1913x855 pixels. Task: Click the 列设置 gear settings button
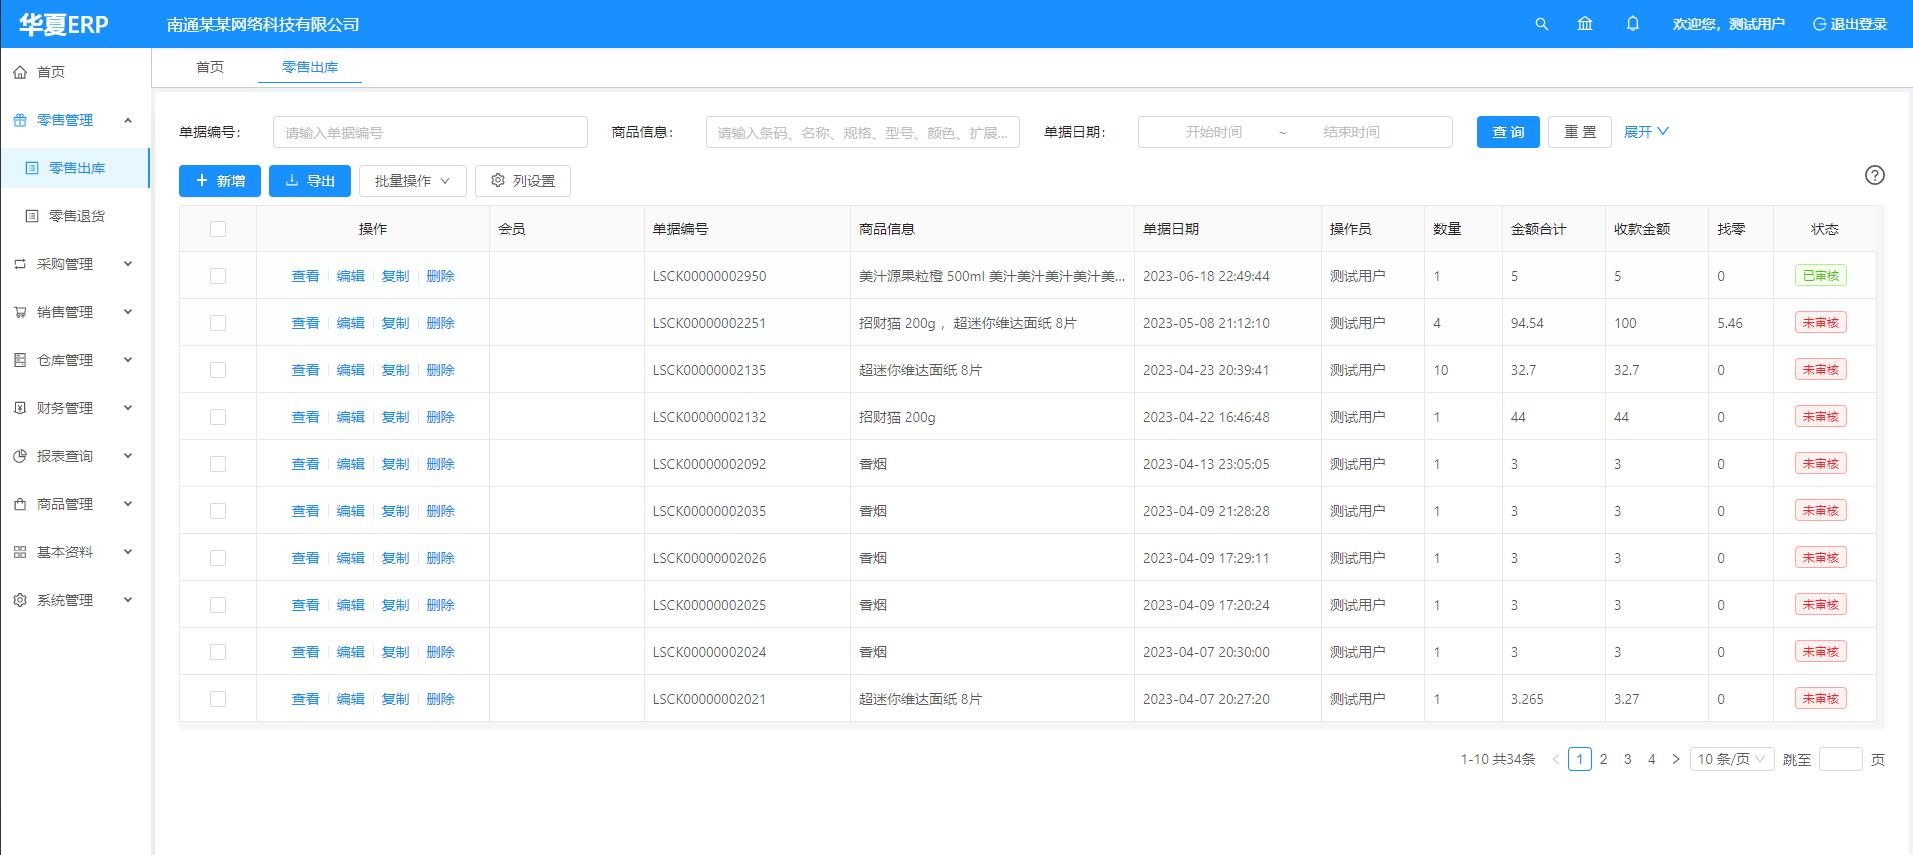coord(522,181)
